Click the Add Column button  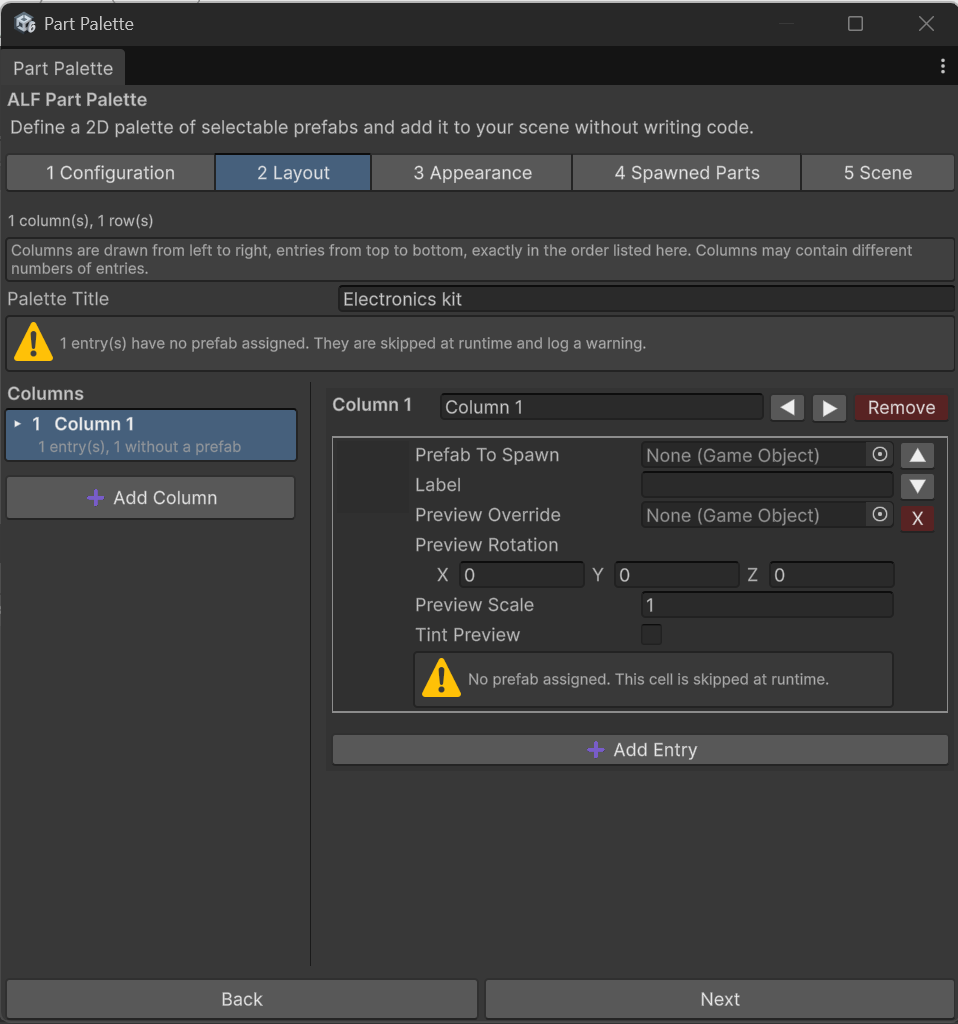[151, 498]
